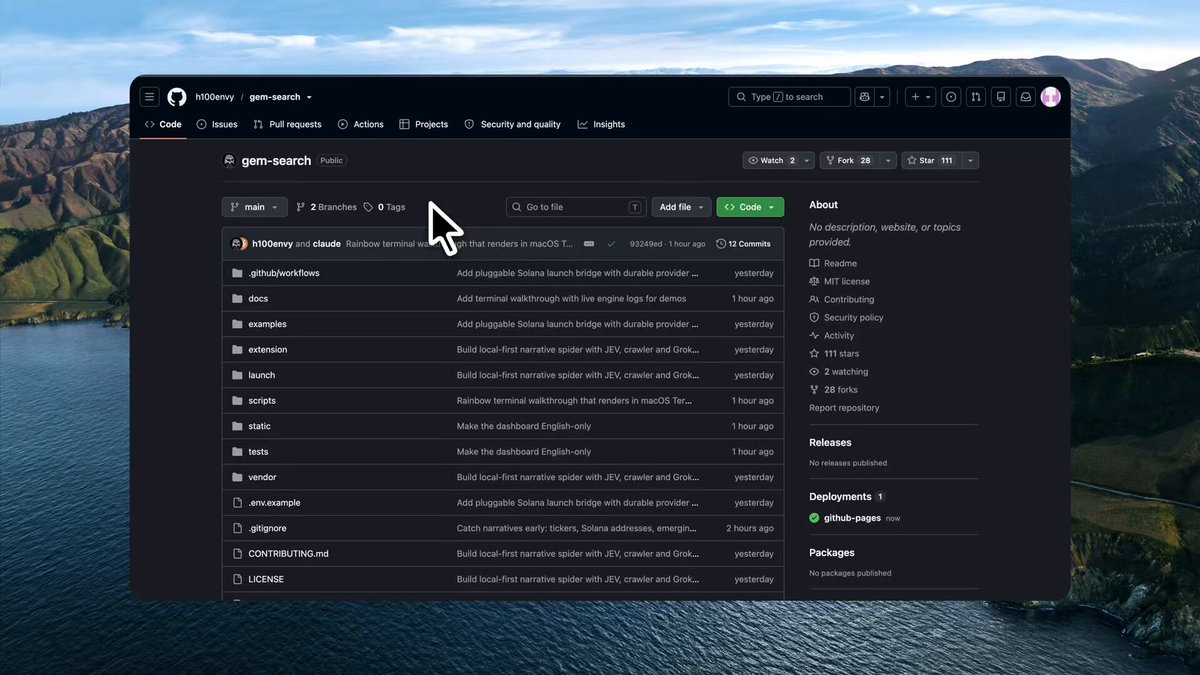Open the green Code dropdown button
The height and width of the screenshot is (675, 1200).
point(750,207)
